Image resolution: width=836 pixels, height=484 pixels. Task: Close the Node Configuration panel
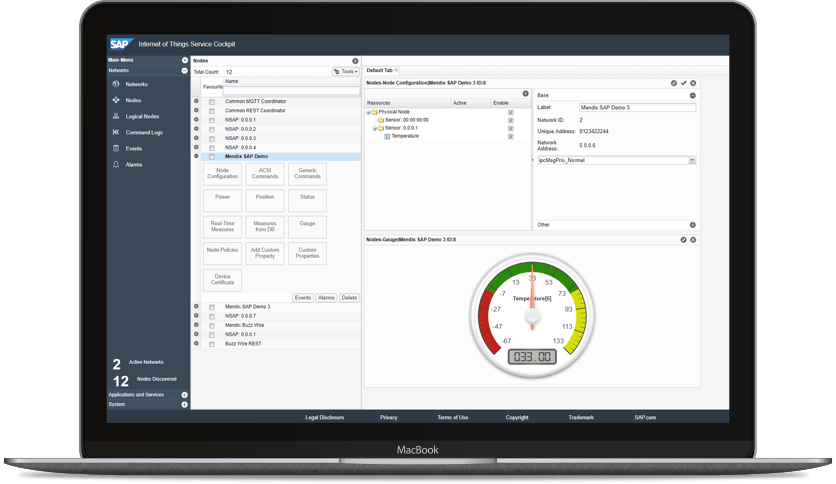[693, 83]
